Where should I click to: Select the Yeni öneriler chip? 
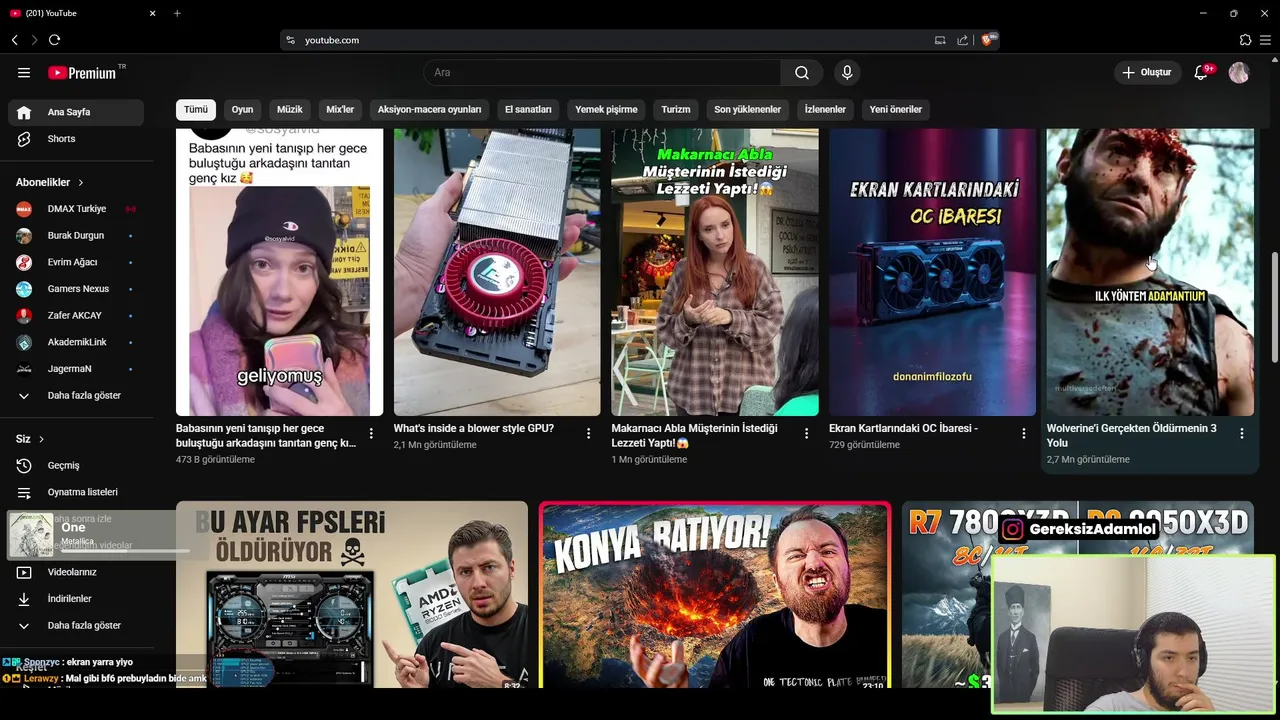pos(896,109)
